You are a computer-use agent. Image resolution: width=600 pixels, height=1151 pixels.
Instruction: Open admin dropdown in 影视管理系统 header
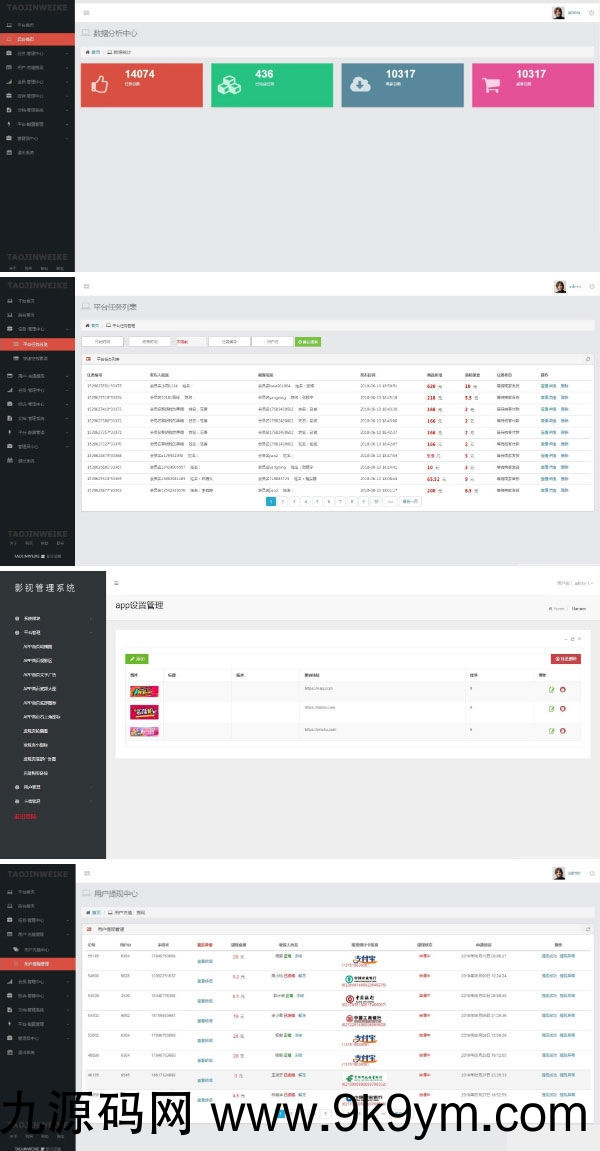(576, 582)
